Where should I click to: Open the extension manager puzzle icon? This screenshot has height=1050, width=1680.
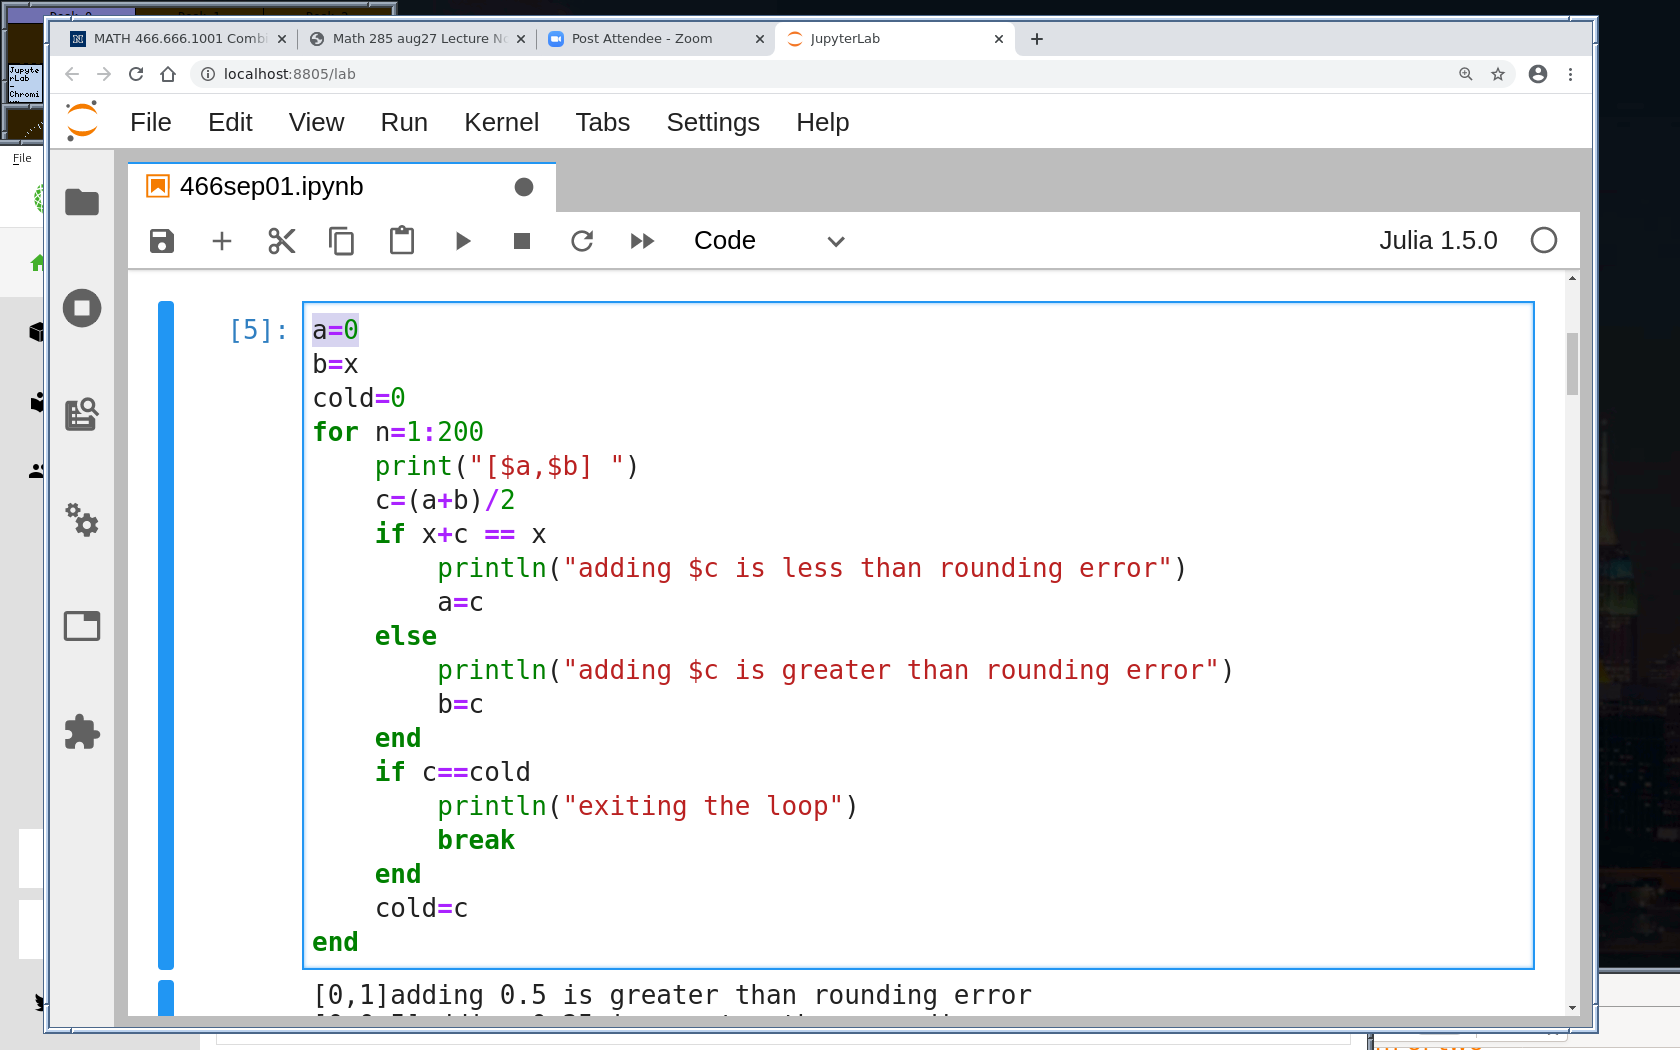[82, 732]
